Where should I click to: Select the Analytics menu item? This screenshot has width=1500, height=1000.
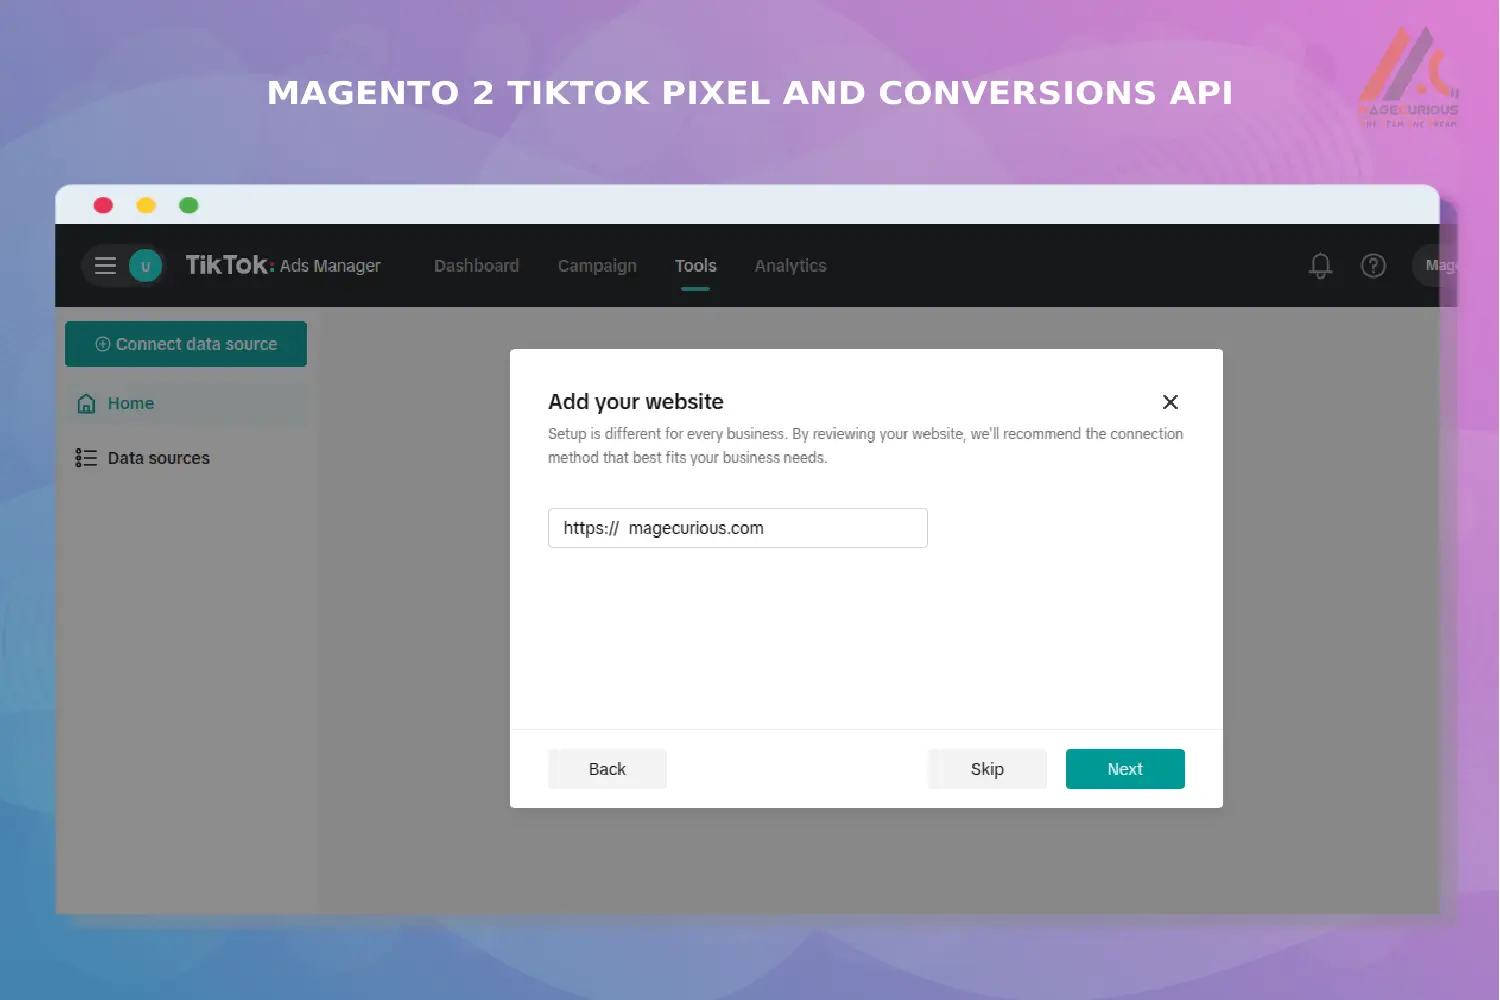tap(790, 265)
